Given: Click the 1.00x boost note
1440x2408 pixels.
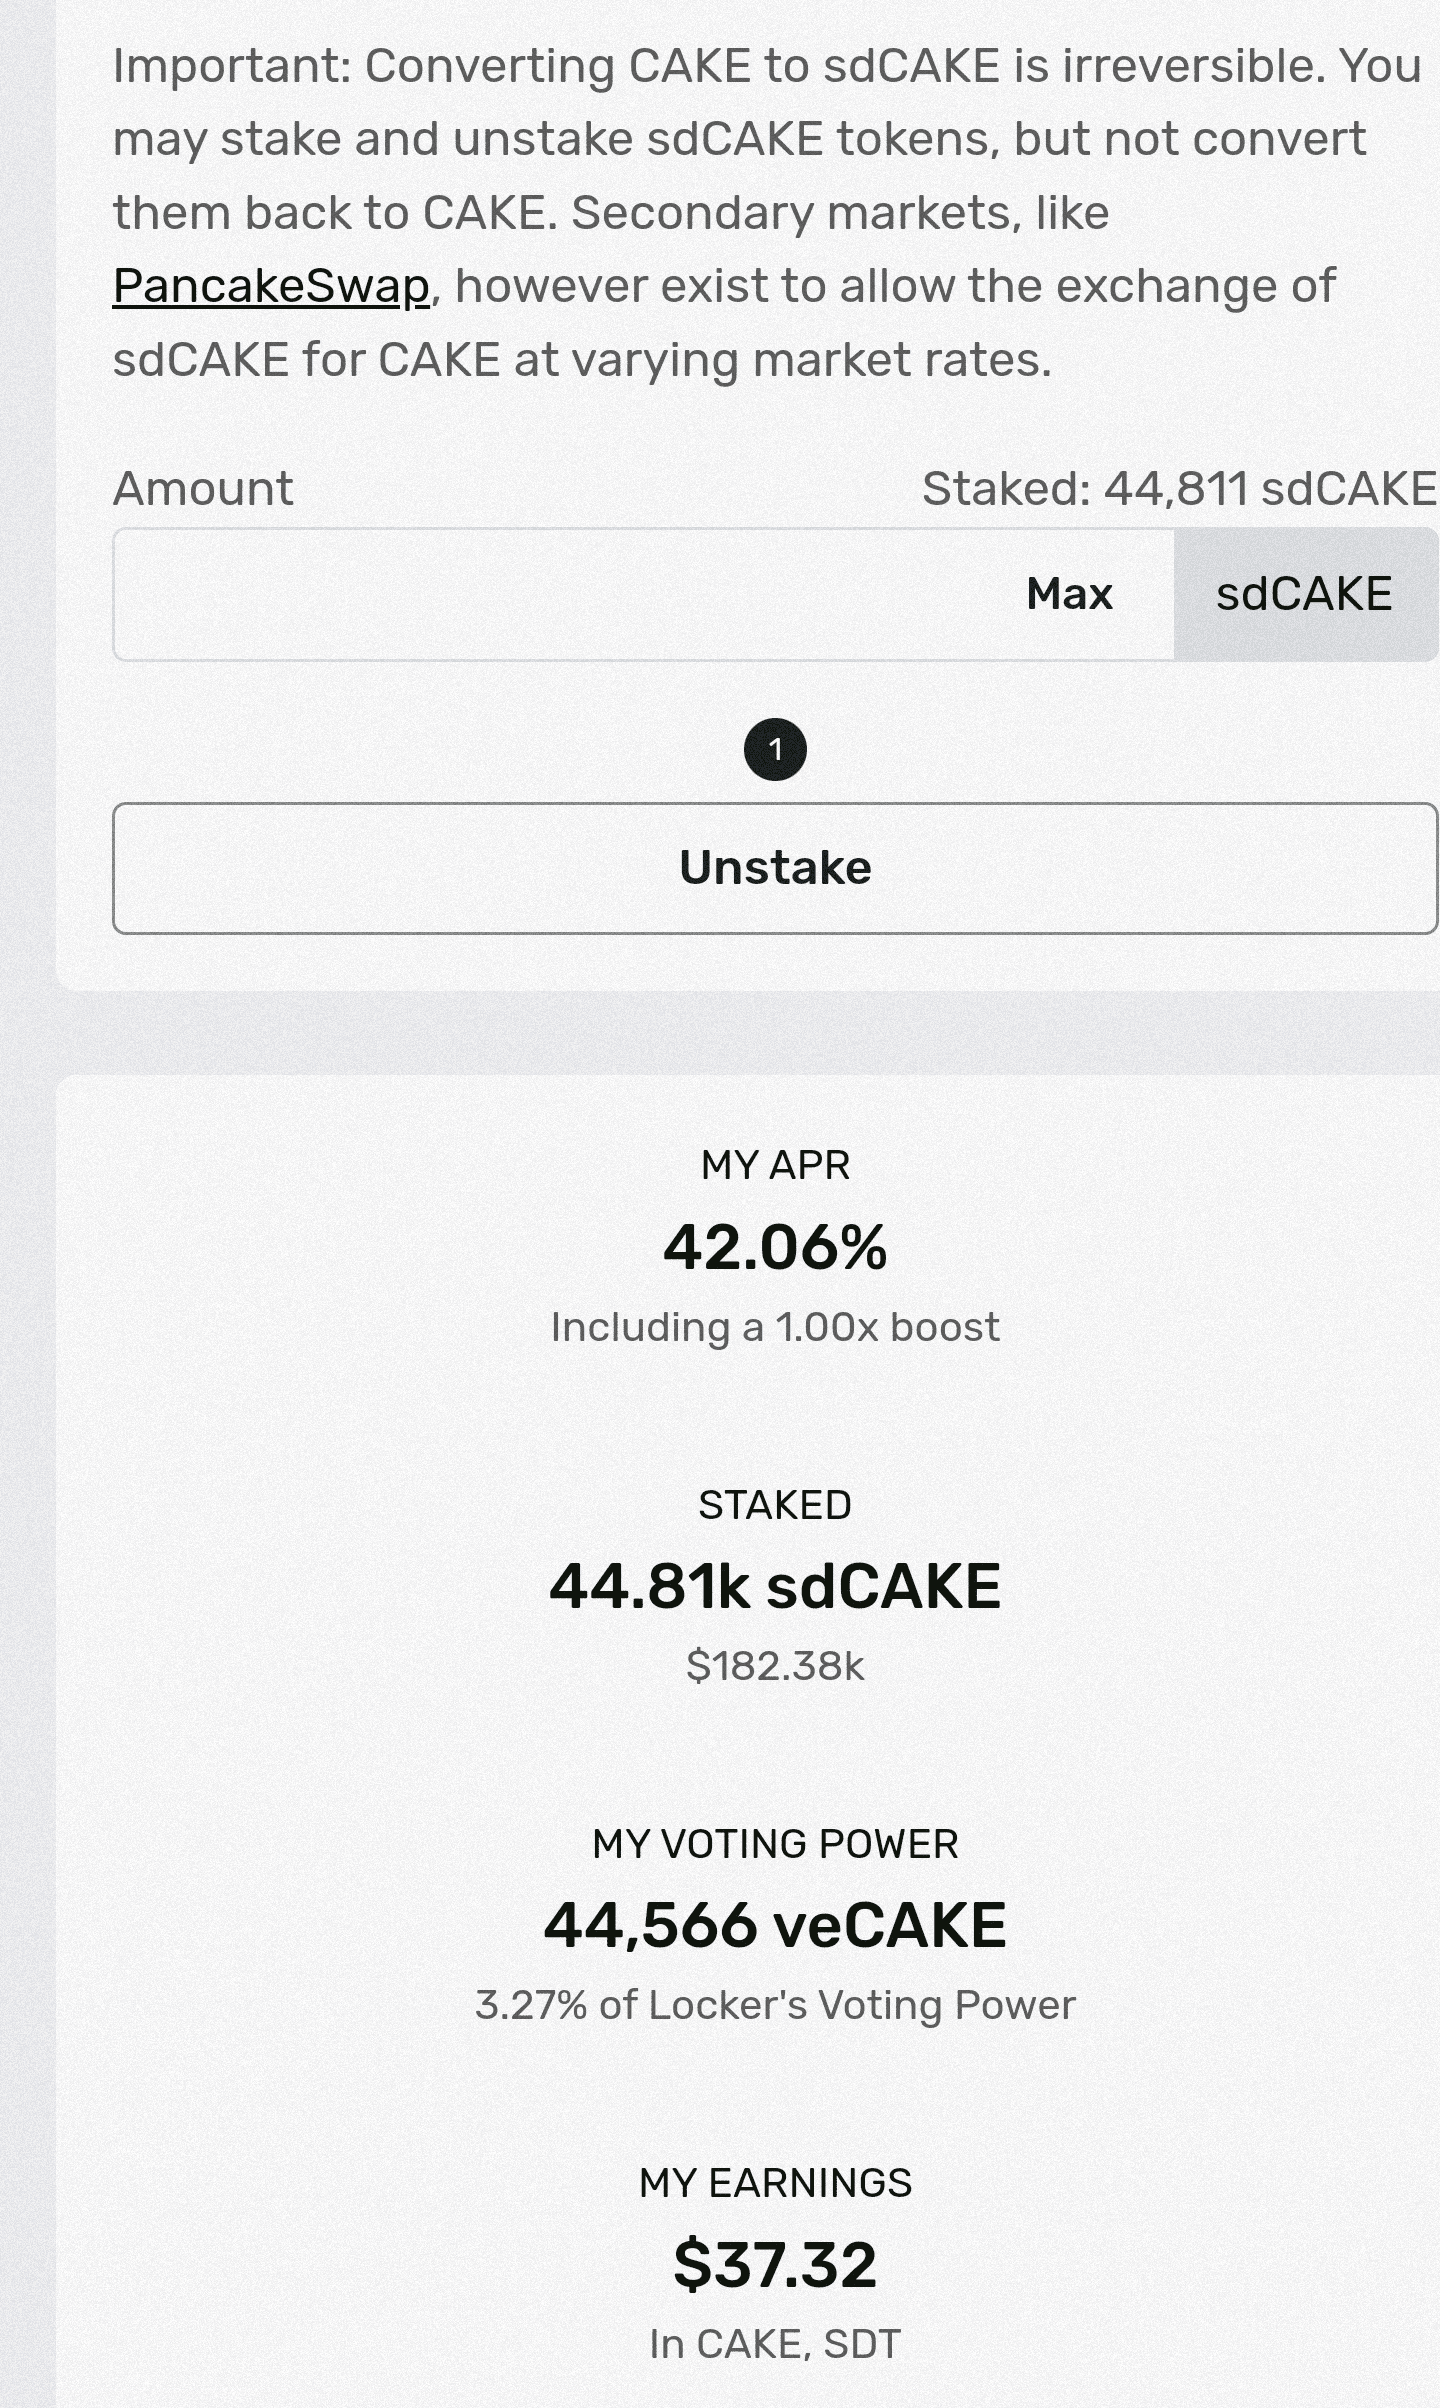Looking at the screenshot, I should (775, 1327).
